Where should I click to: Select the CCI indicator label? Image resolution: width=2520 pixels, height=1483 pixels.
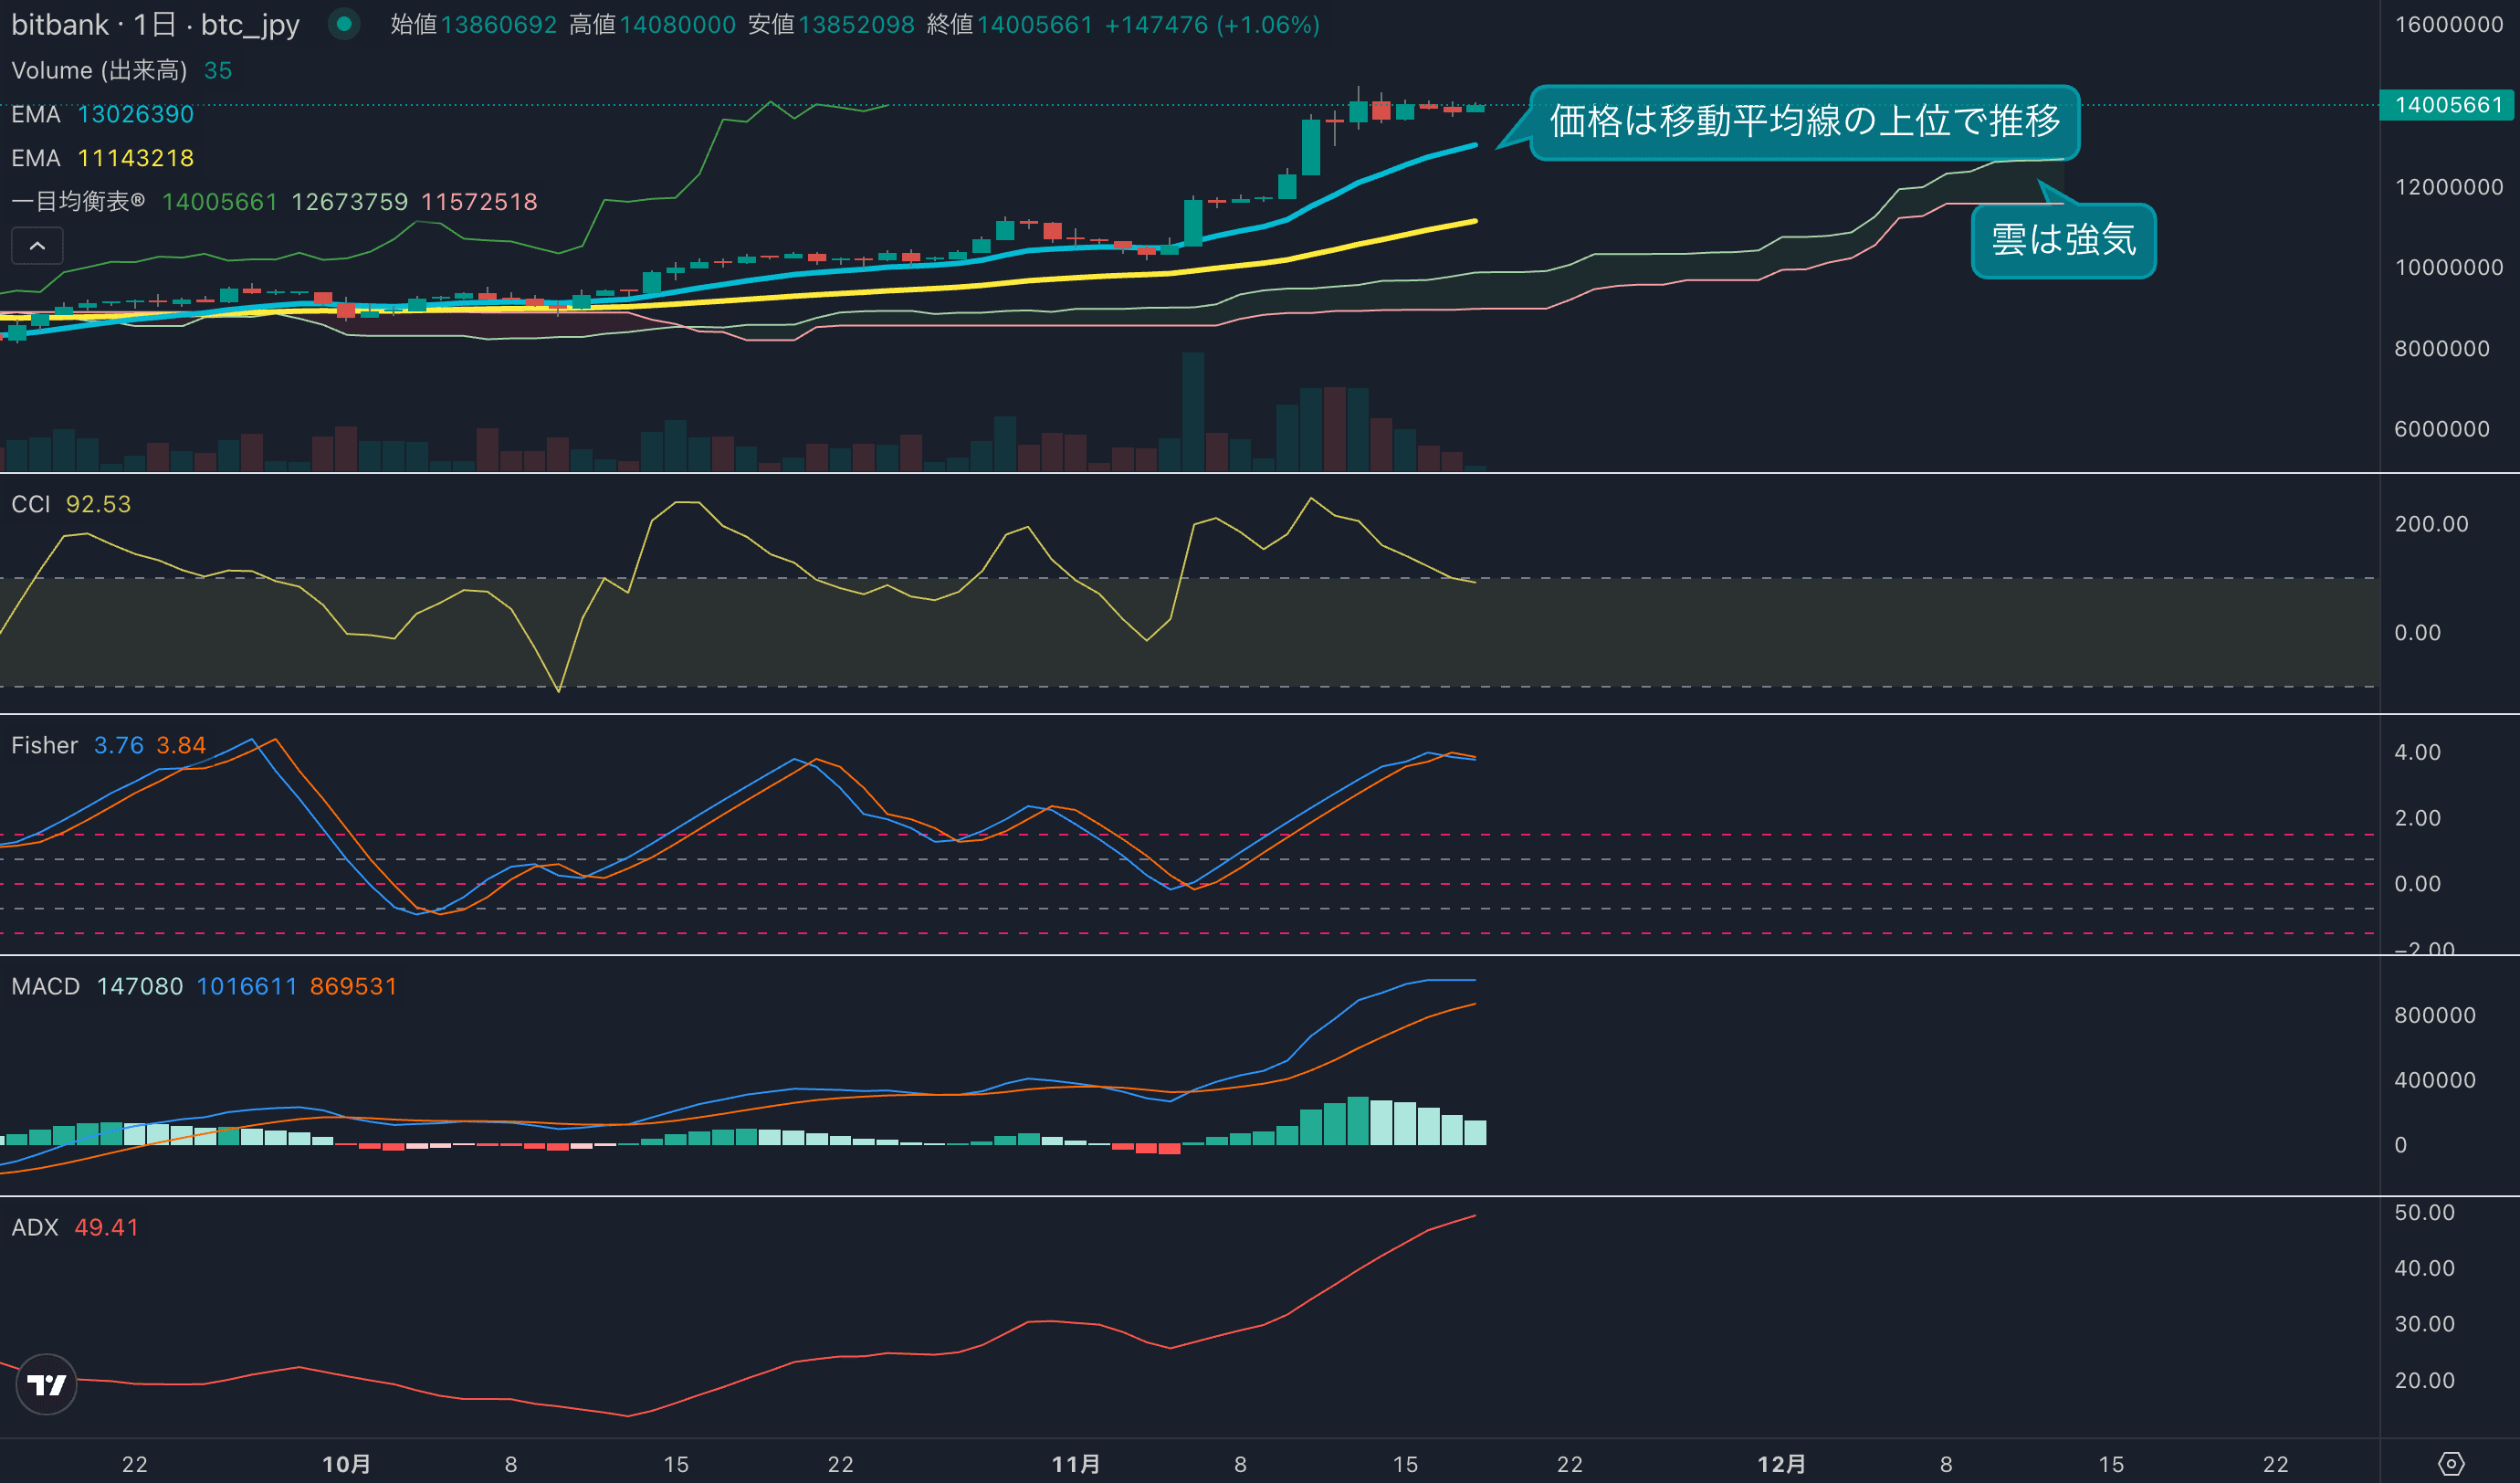(30, 504)
